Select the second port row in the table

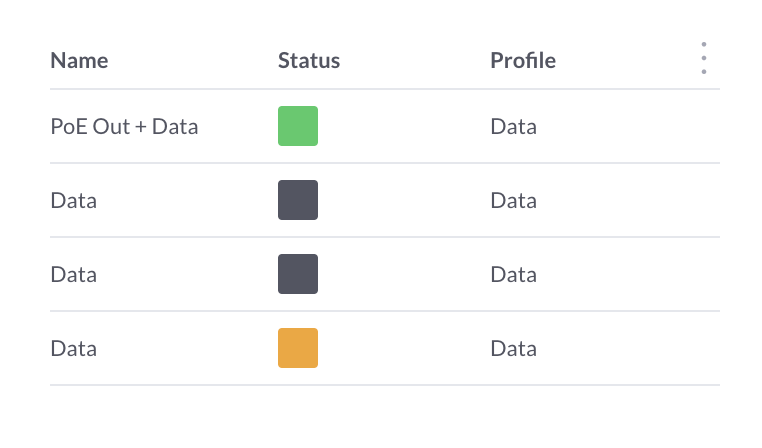(400, 201)
